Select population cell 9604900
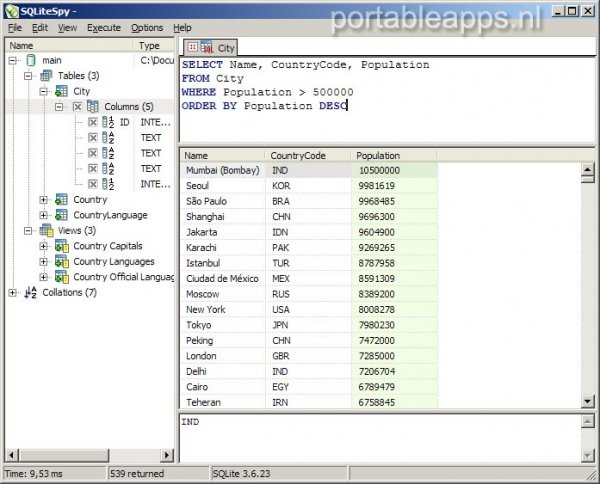The image size is (600, 484). pos(394,232)
